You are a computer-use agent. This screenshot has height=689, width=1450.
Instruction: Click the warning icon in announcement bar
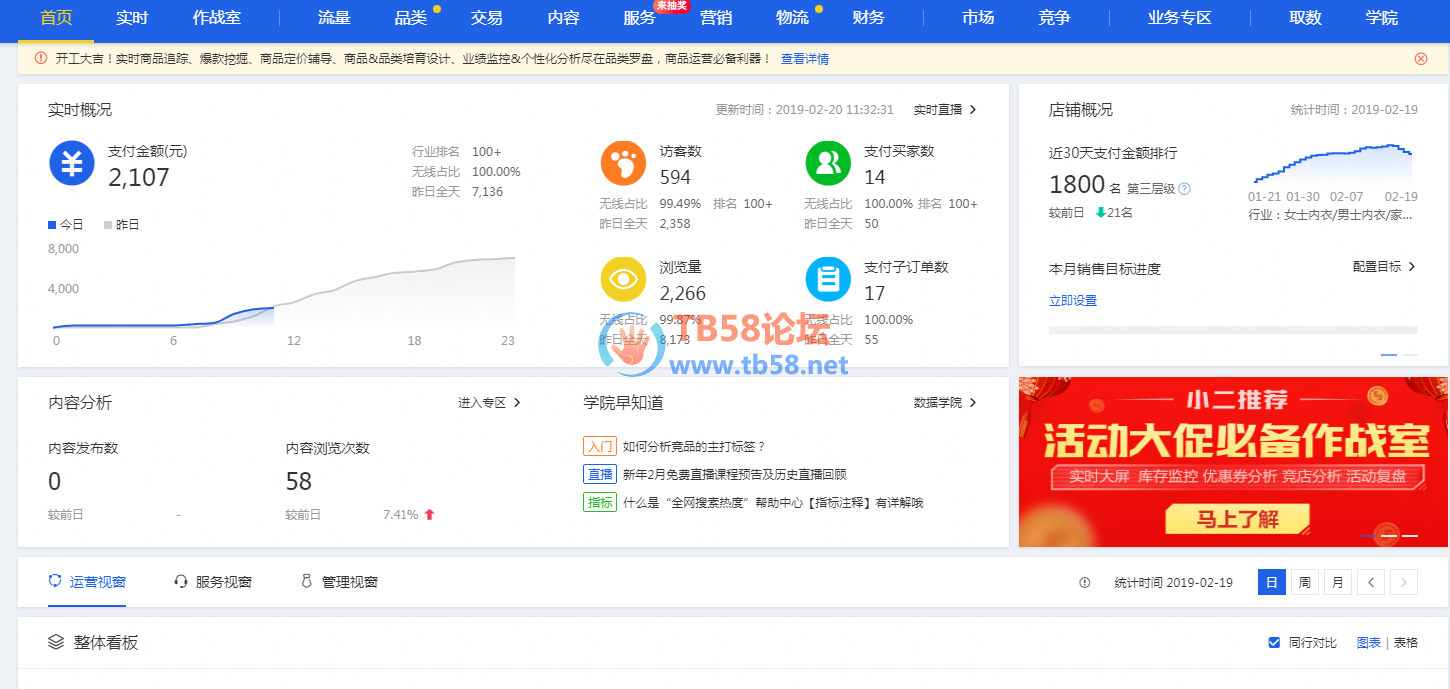[x=41, y=59]
